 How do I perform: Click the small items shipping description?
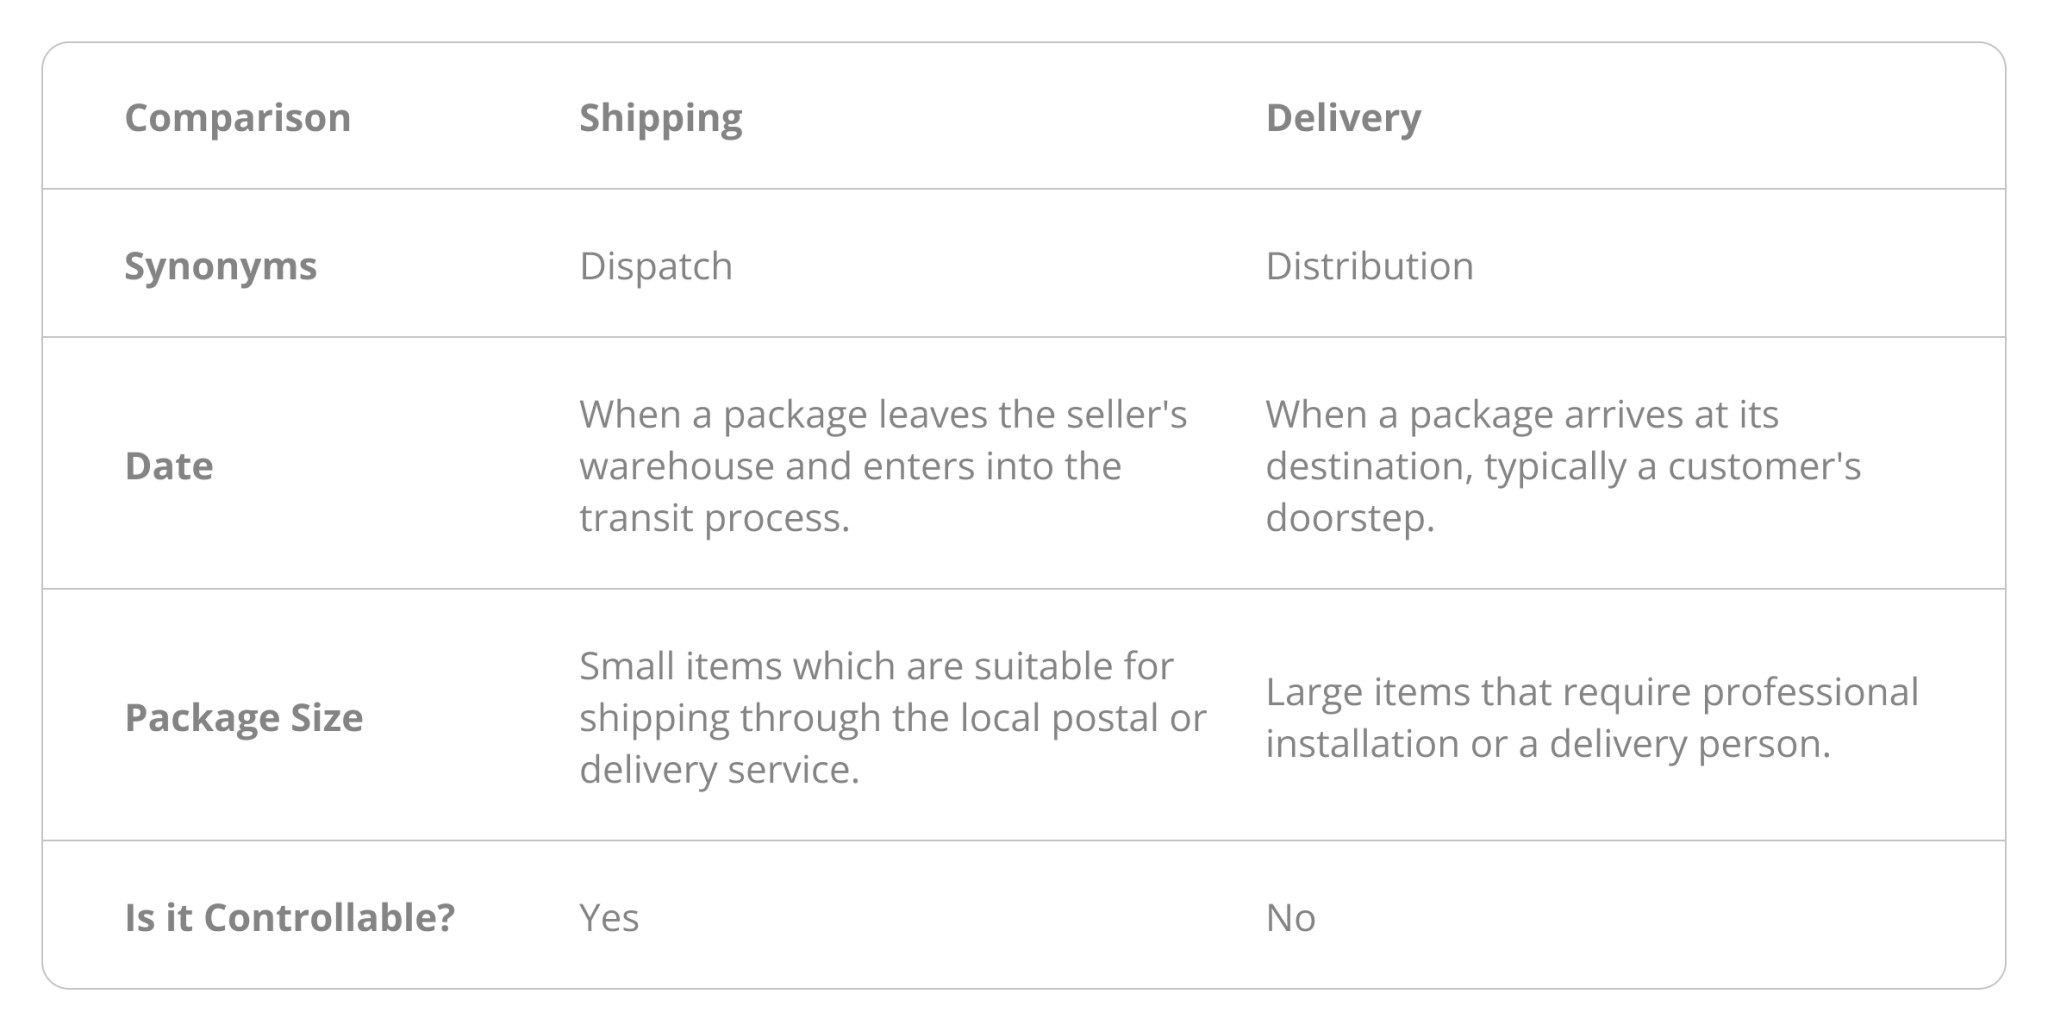point(892,718)
